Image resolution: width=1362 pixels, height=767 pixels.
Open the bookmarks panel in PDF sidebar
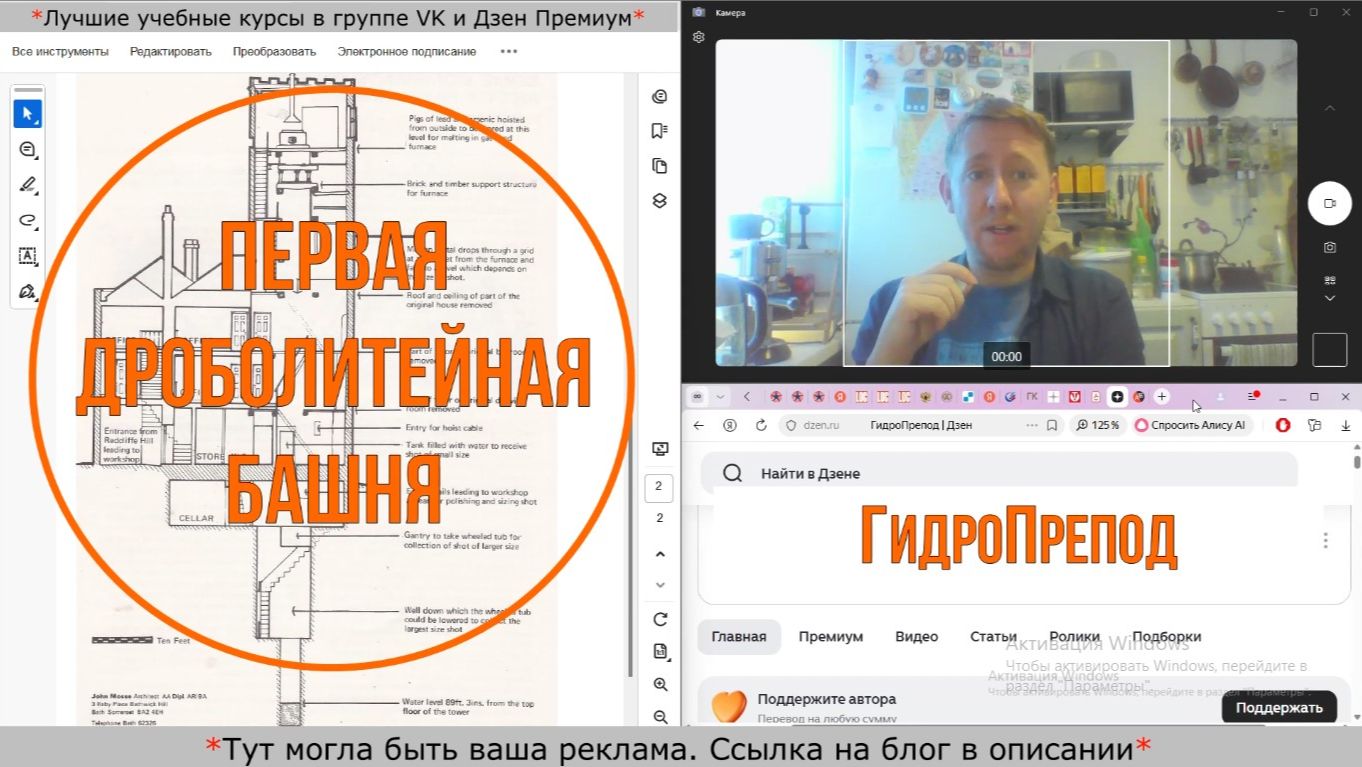(x=659, y=131)
